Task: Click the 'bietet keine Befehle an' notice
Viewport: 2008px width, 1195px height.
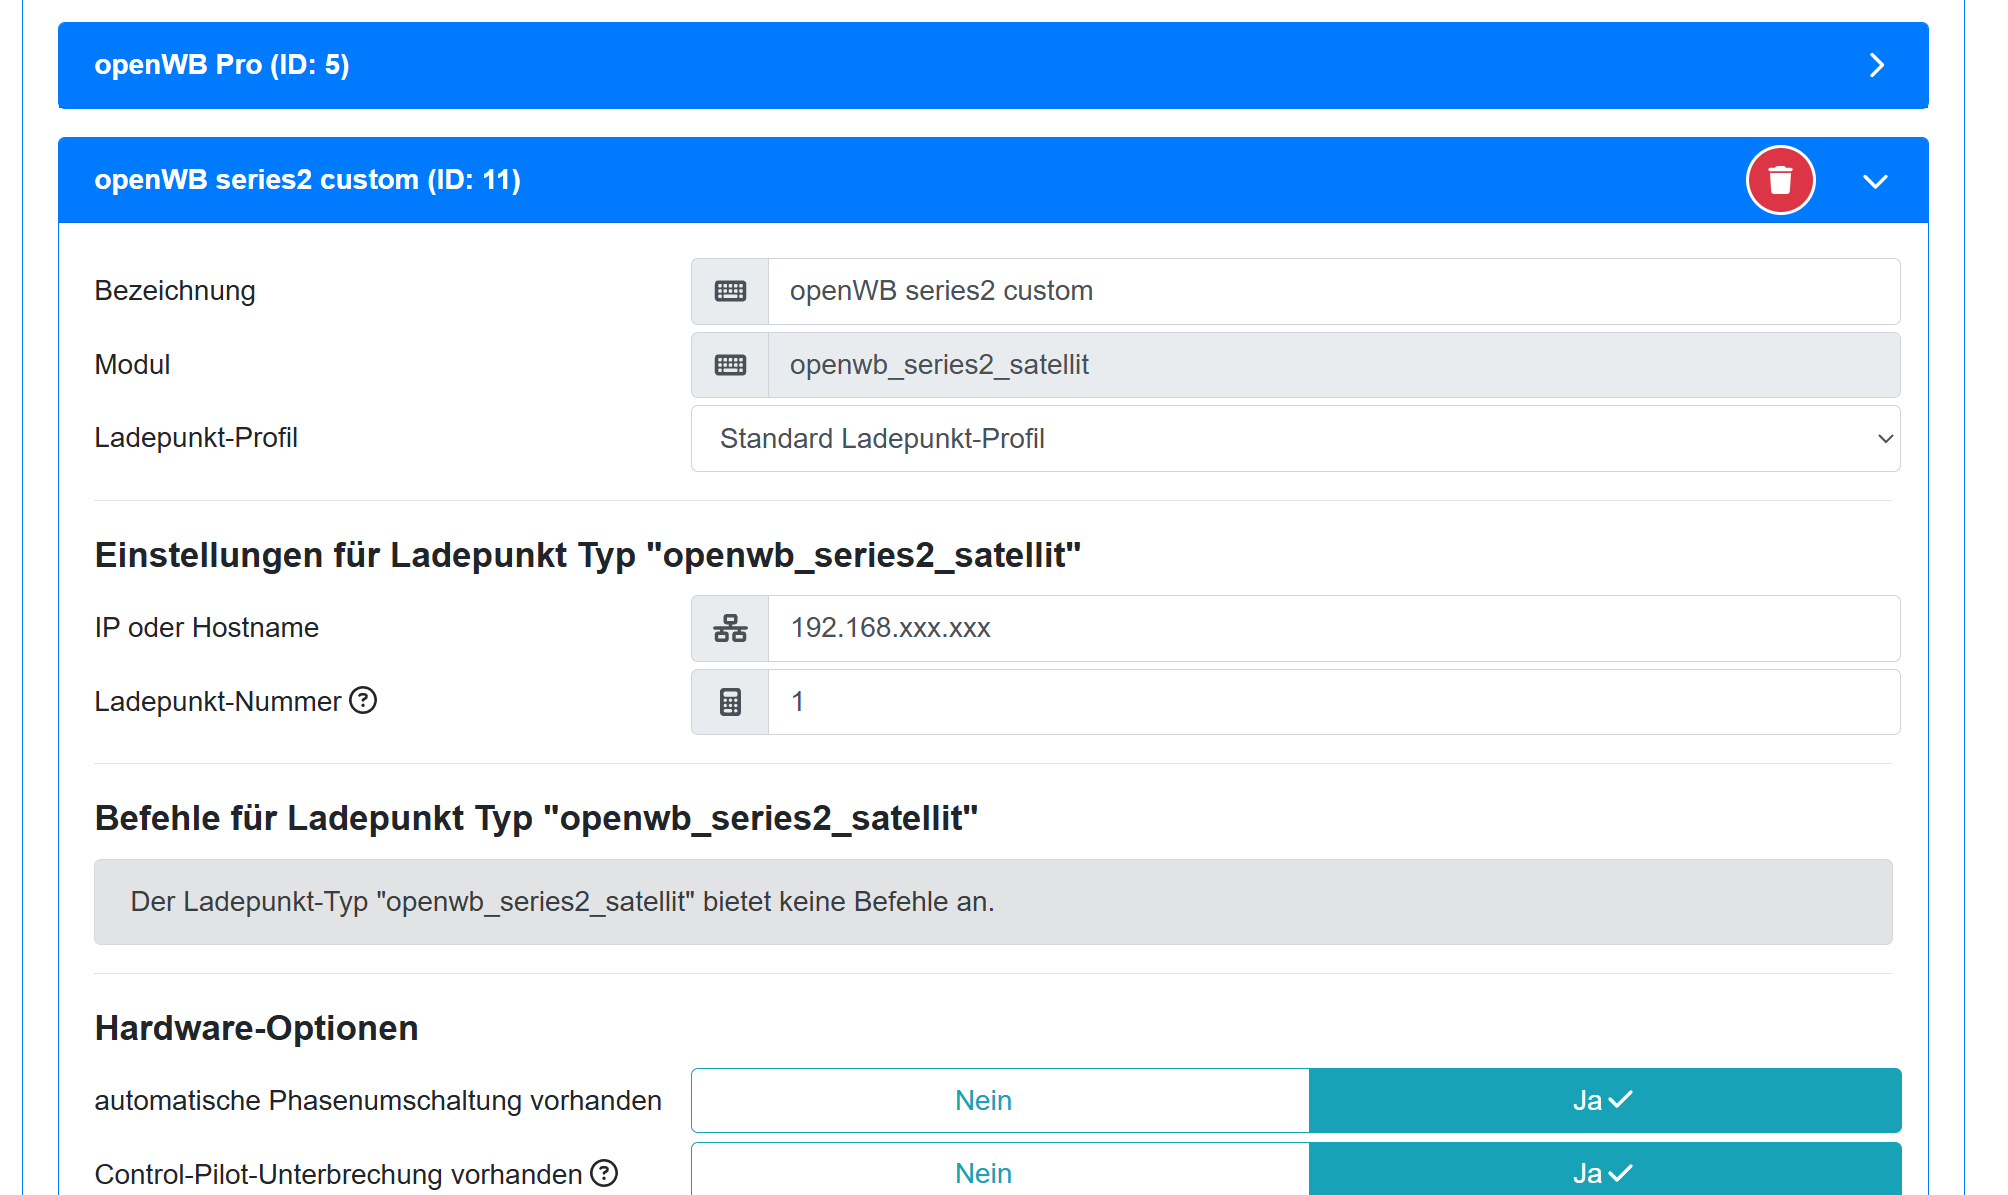Action: (993, 902)
